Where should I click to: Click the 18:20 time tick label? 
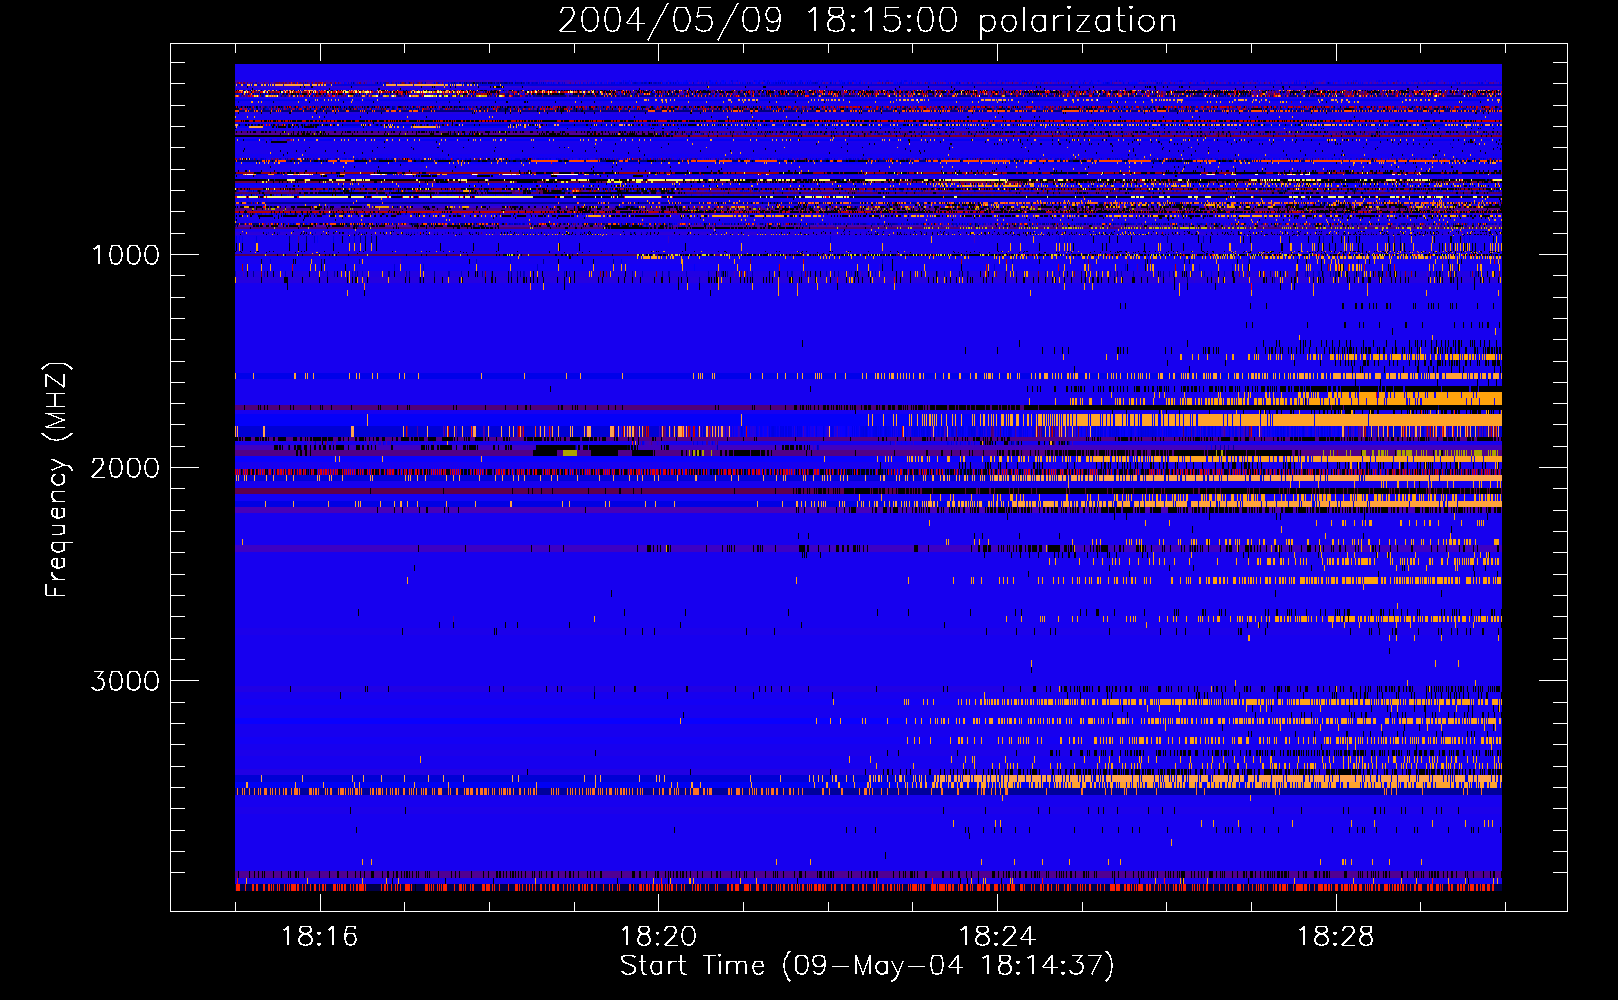point(658,937)
